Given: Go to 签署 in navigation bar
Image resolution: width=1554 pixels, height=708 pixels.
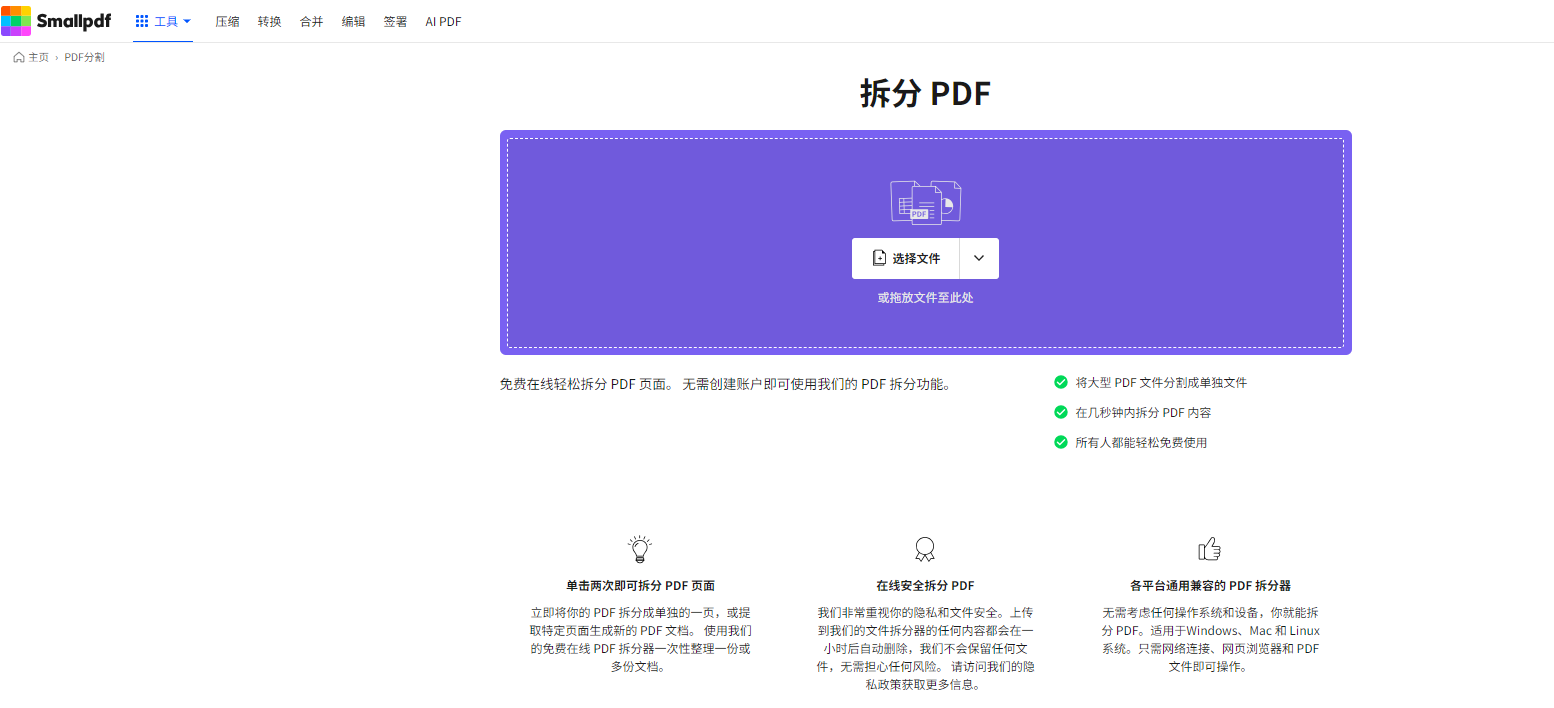Looking at the screenshot, I should [x=395, y=21].
